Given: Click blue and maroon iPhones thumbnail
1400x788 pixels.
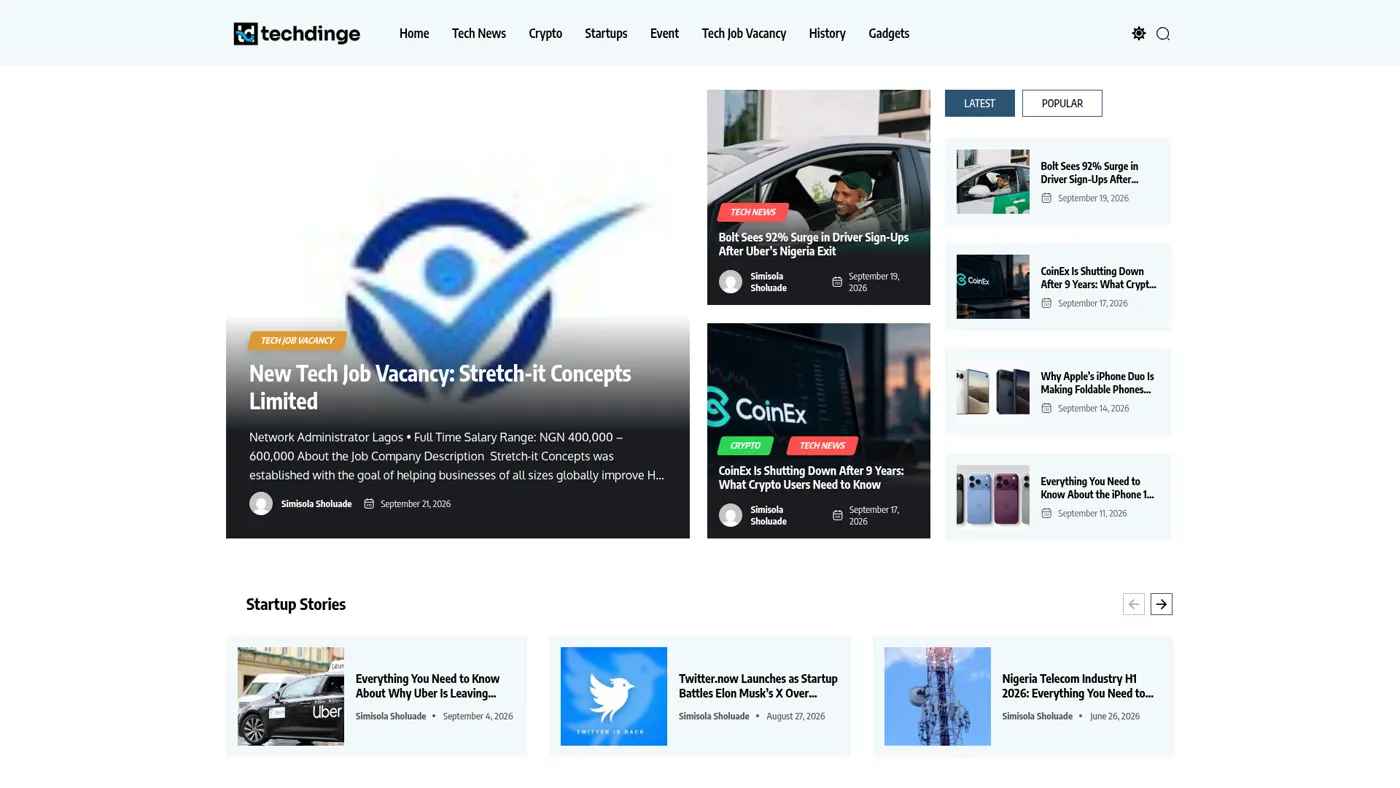Looking at the screenshot, I should click(993, 497).
